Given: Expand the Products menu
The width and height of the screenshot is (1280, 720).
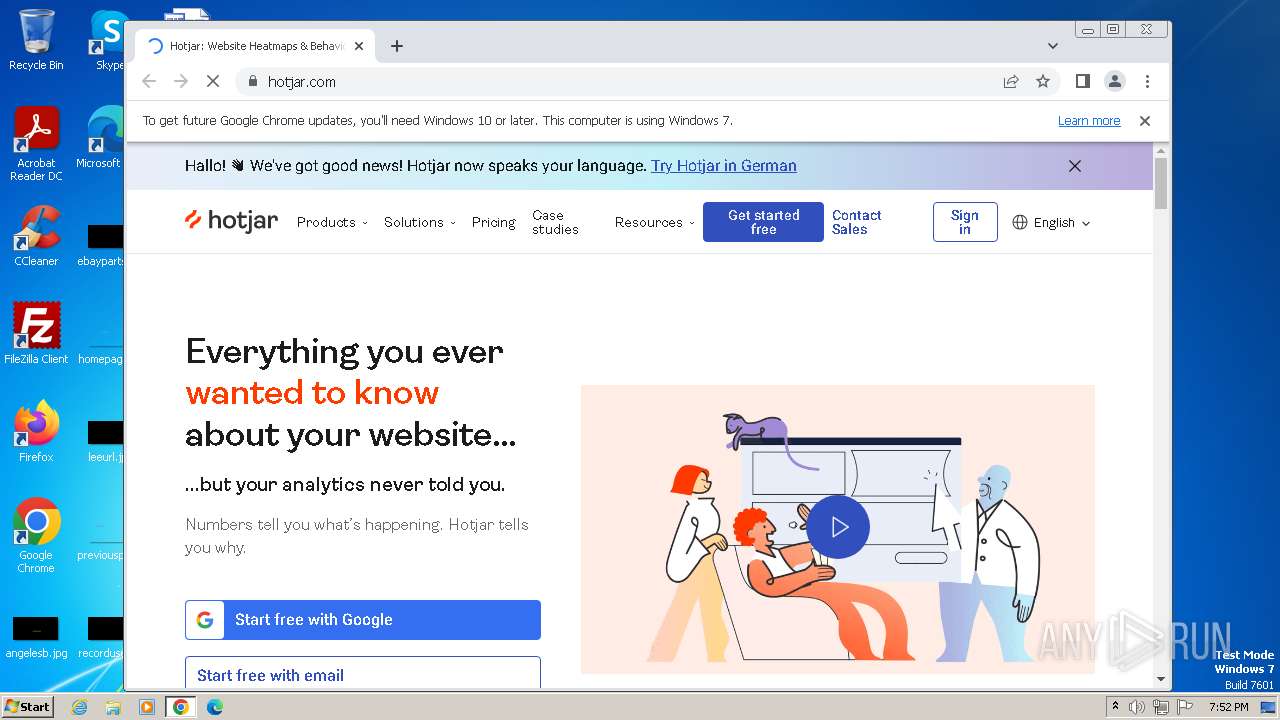Looking at the screenshot, I should tap(332, 222).
